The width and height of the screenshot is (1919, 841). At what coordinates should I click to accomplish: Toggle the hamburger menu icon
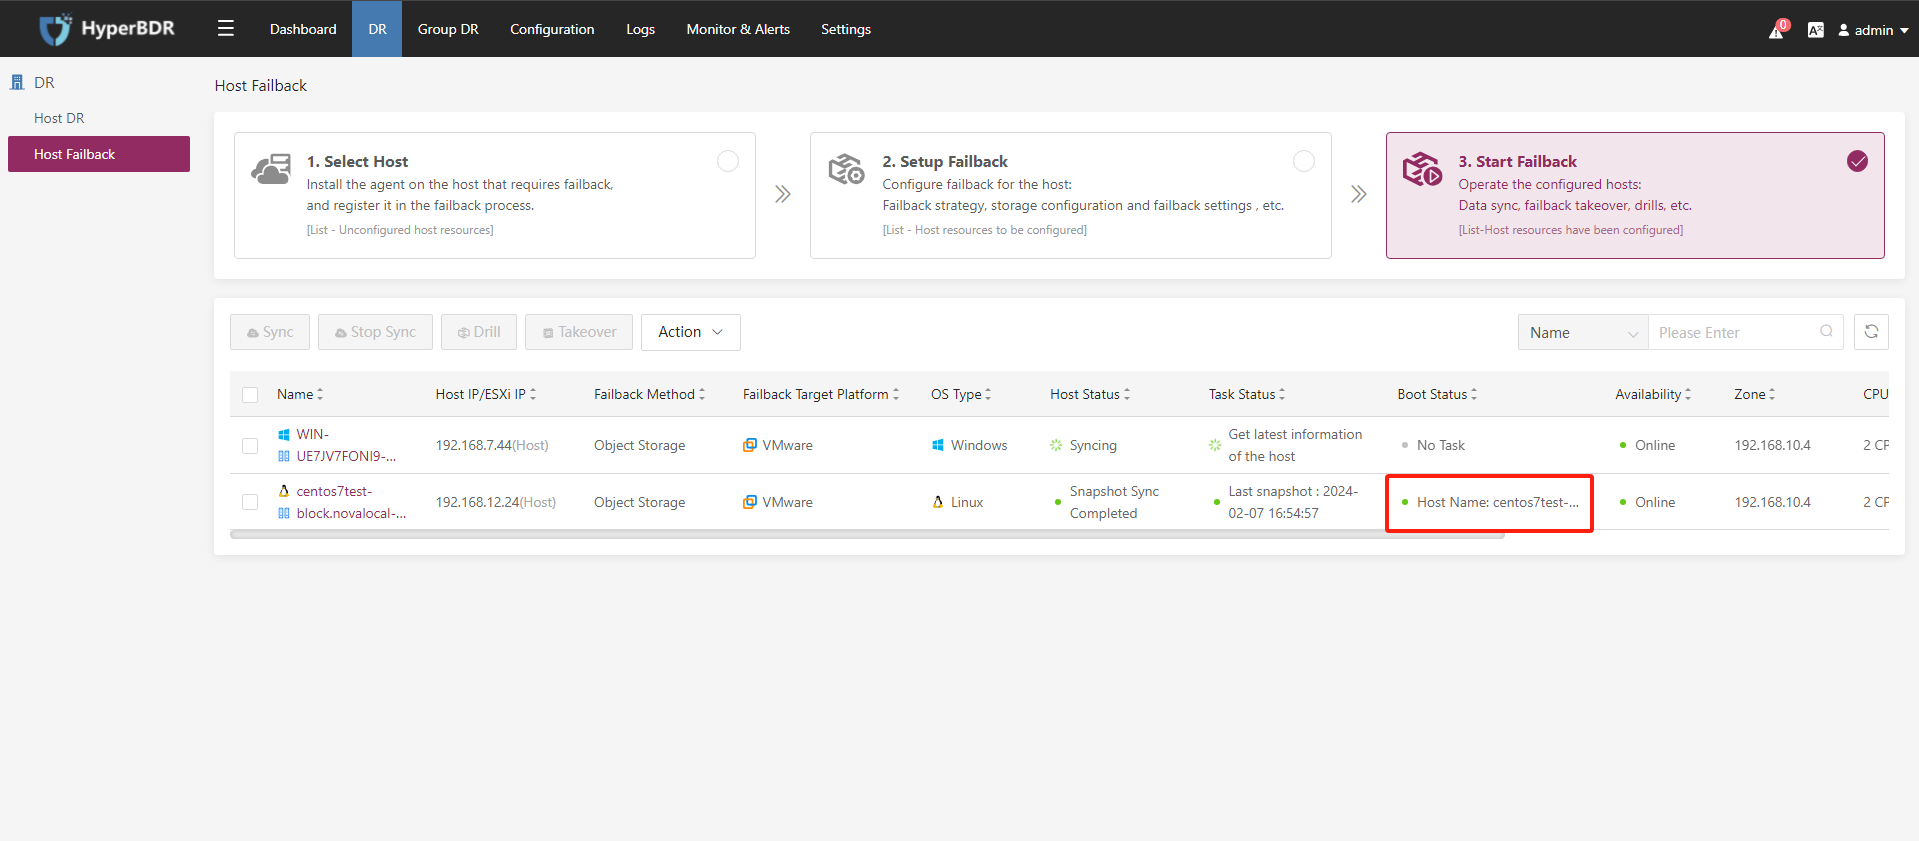tap(226, 29)
